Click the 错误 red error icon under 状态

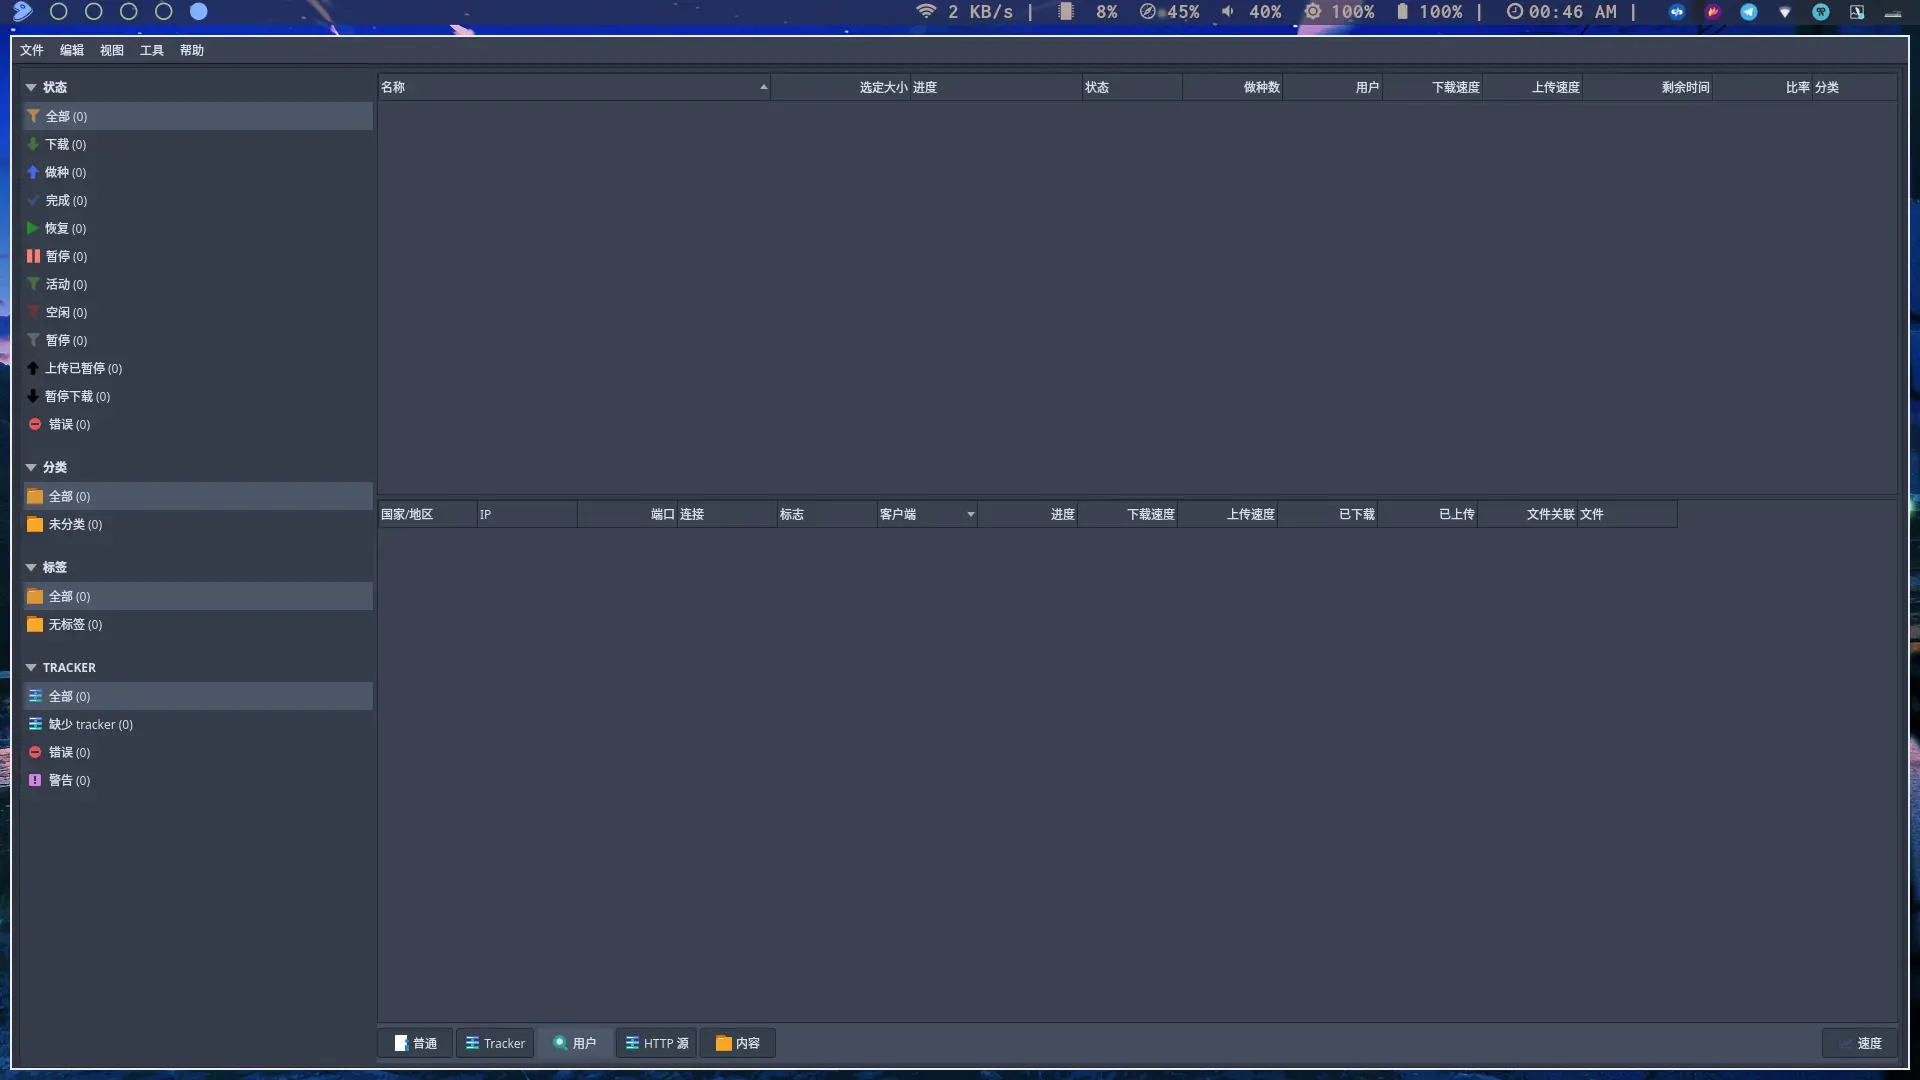point(35,424)
